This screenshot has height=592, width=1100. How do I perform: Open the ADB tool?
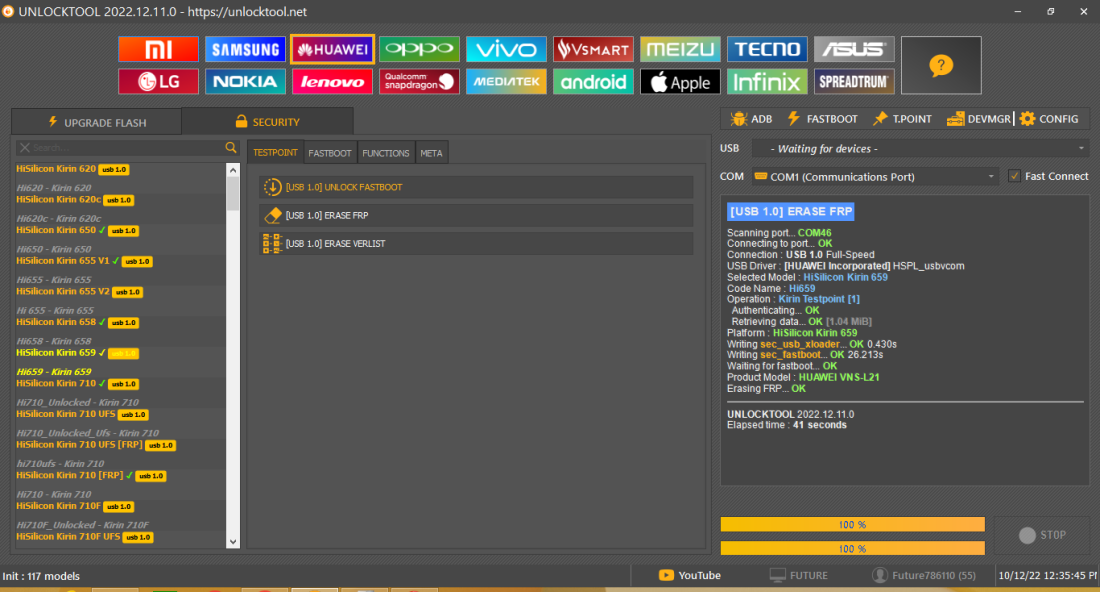[751, 119]
